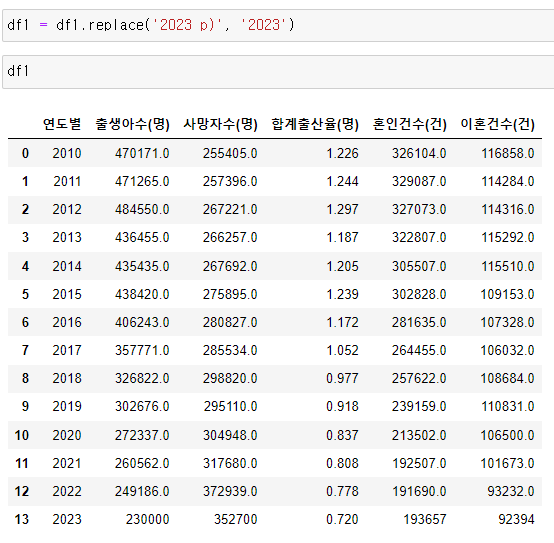The image size is (554, 543).
Task: Click the df1.replace code cell
Action: [x=278, y=26]
